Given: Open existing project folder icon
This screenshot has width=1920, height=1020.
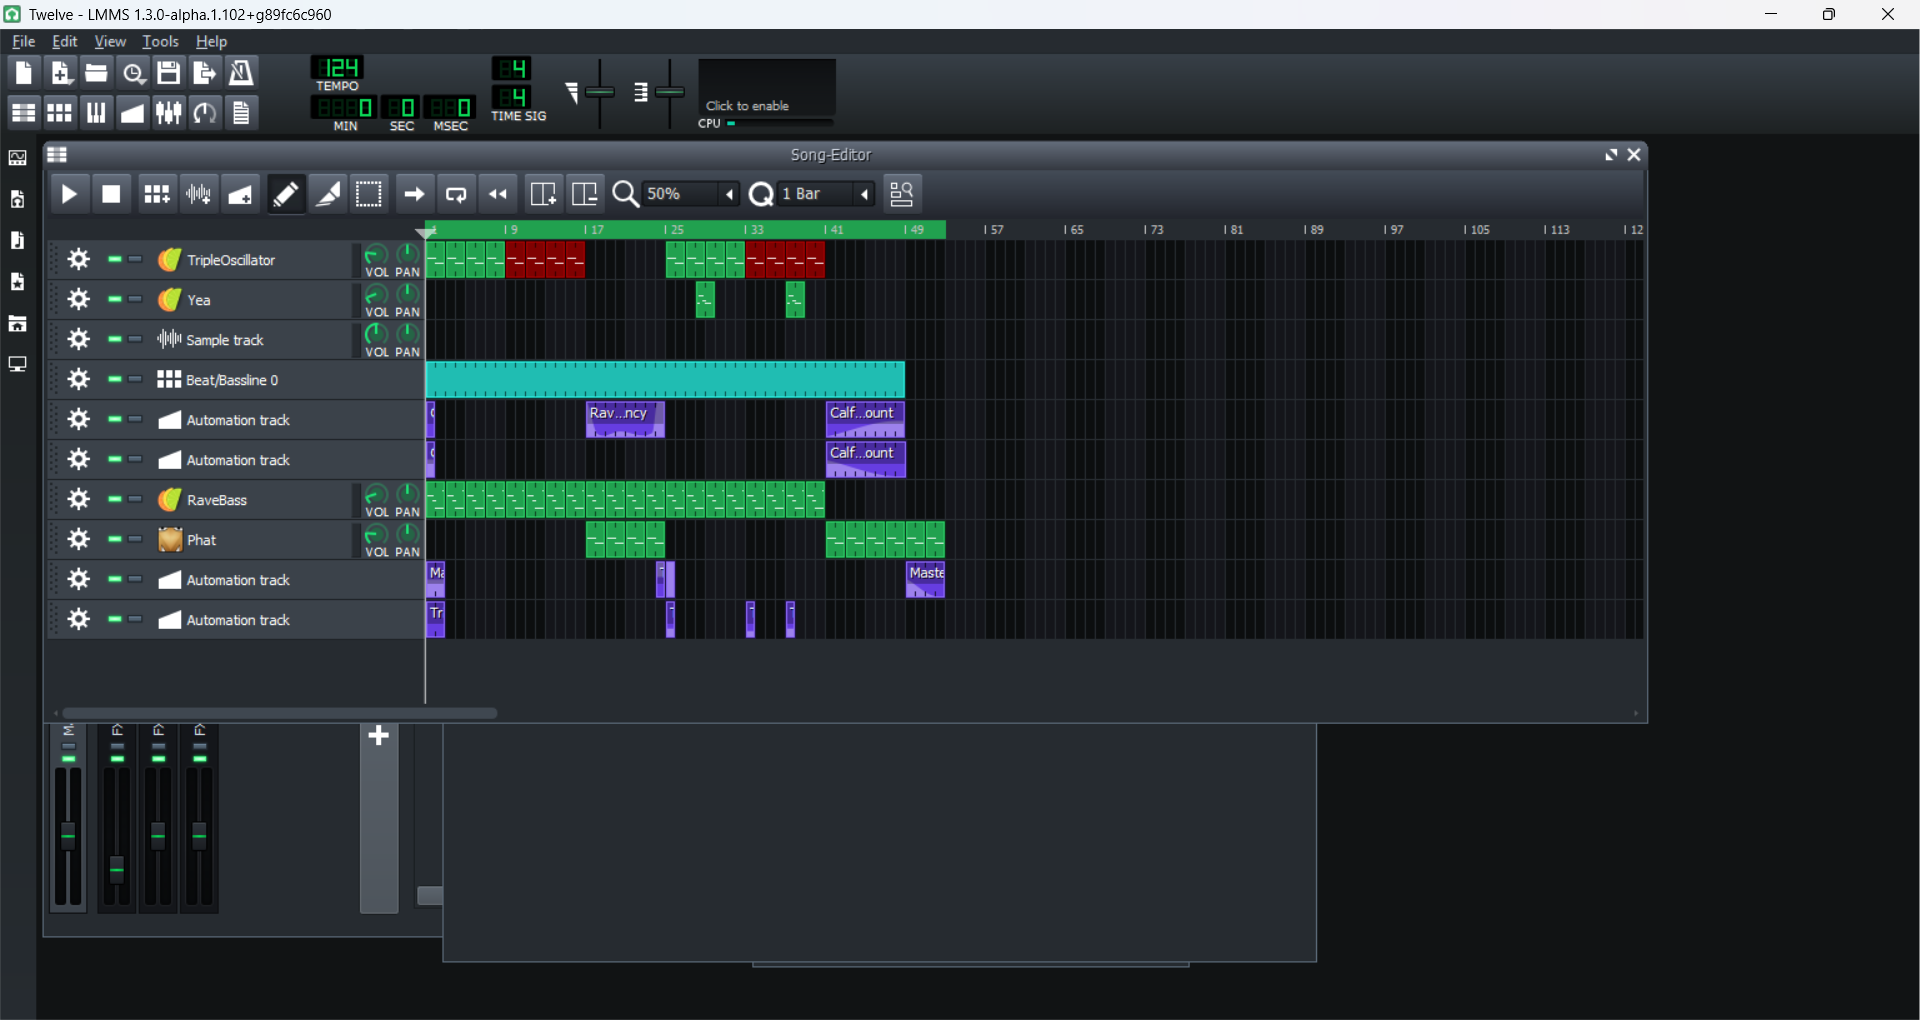Looking at the screenshot, I should [x=96, y=73].
